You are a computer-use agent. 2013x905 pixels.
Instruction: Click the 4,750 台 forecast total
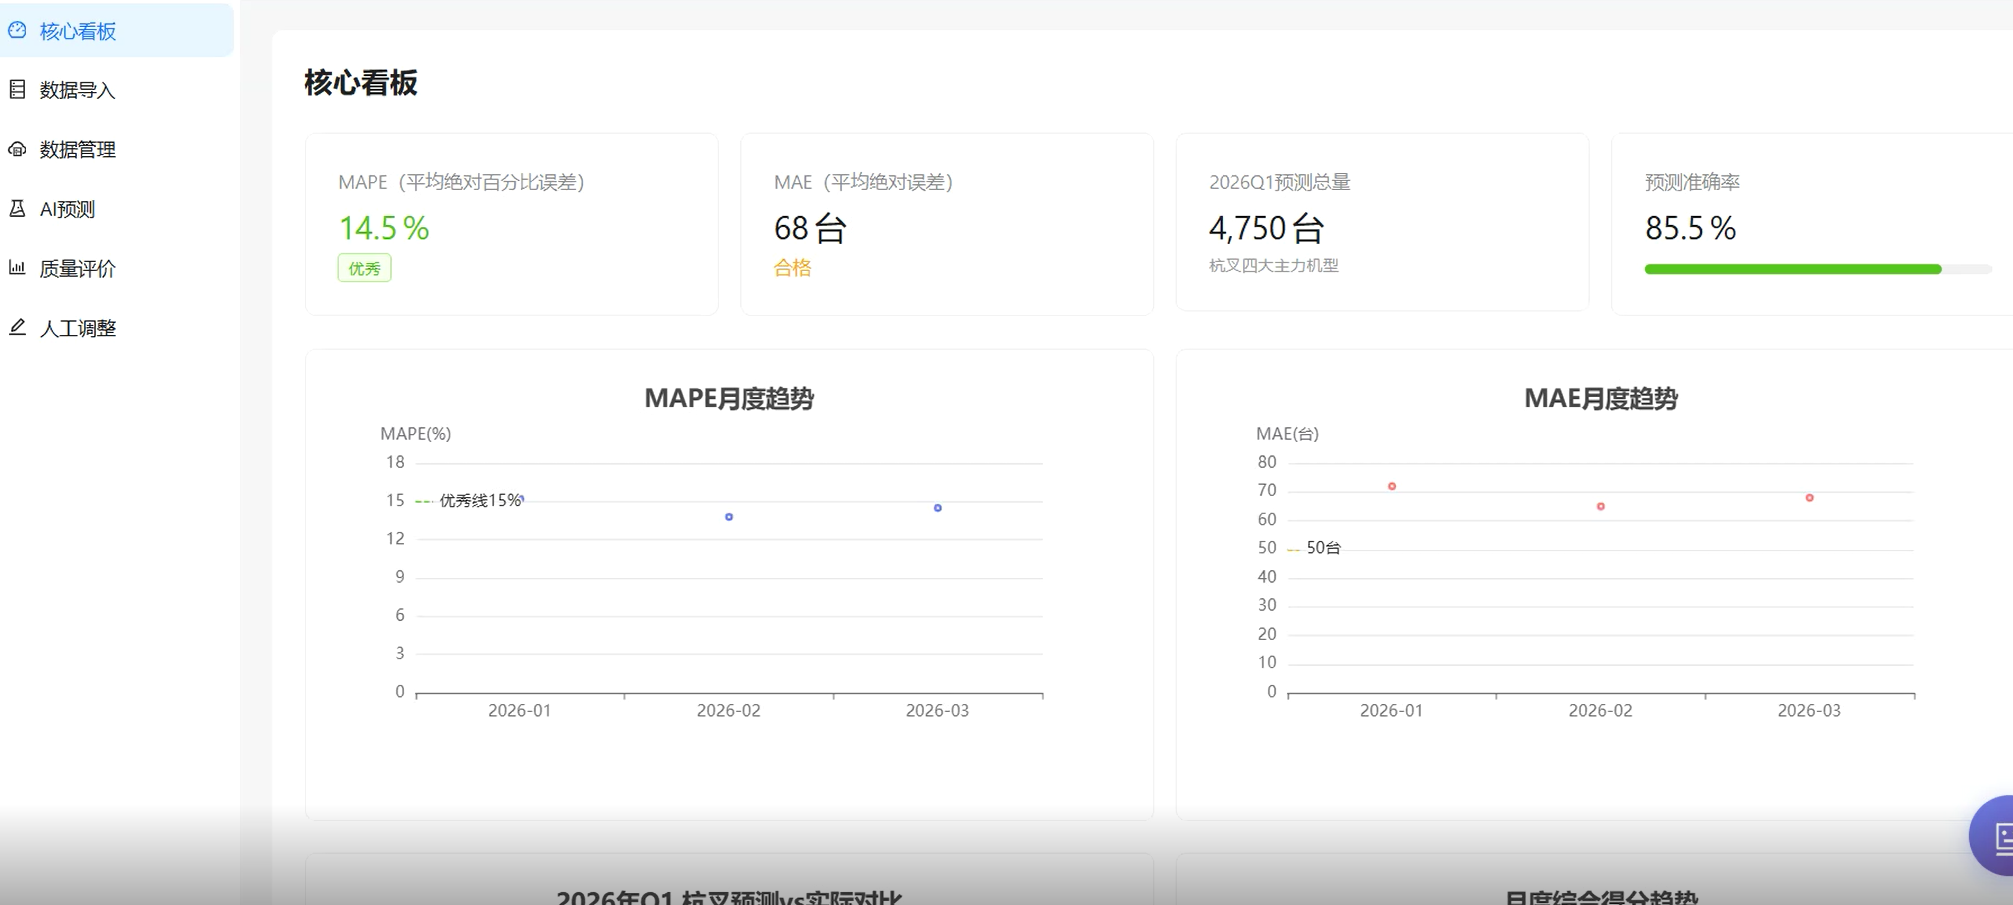1266,228
